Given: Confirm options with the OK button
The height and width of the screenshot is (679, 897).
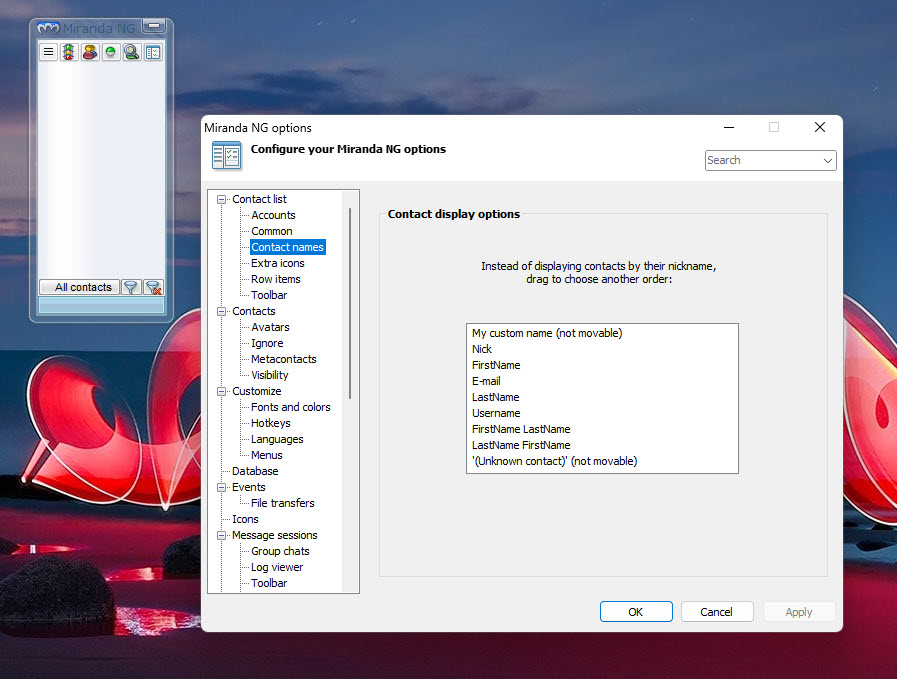Looking at the screenshot, I should point(636,612).
